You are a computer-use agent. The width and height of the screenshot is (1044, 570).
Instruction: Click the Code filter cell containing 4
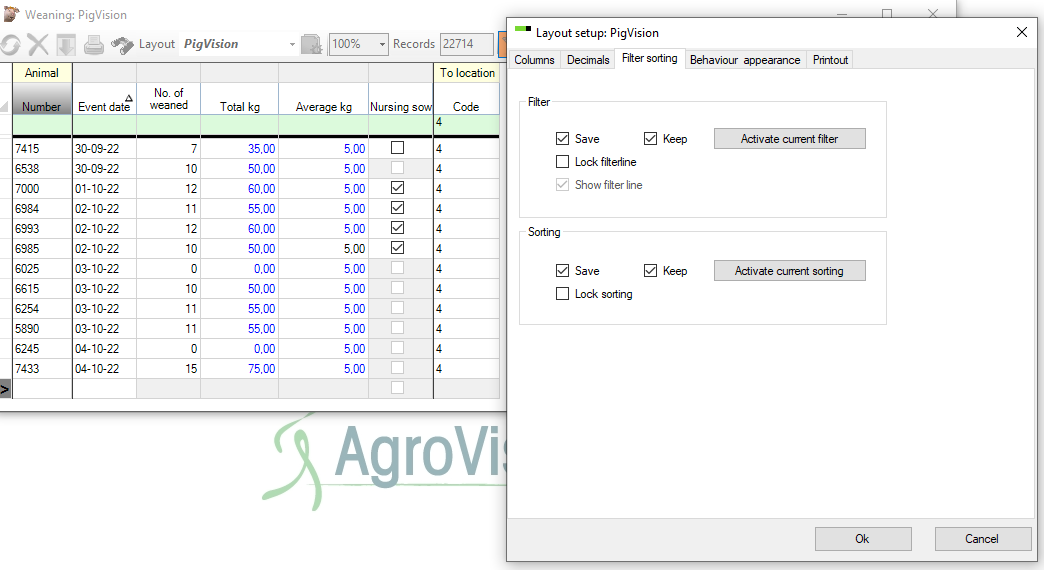[466, 125]
